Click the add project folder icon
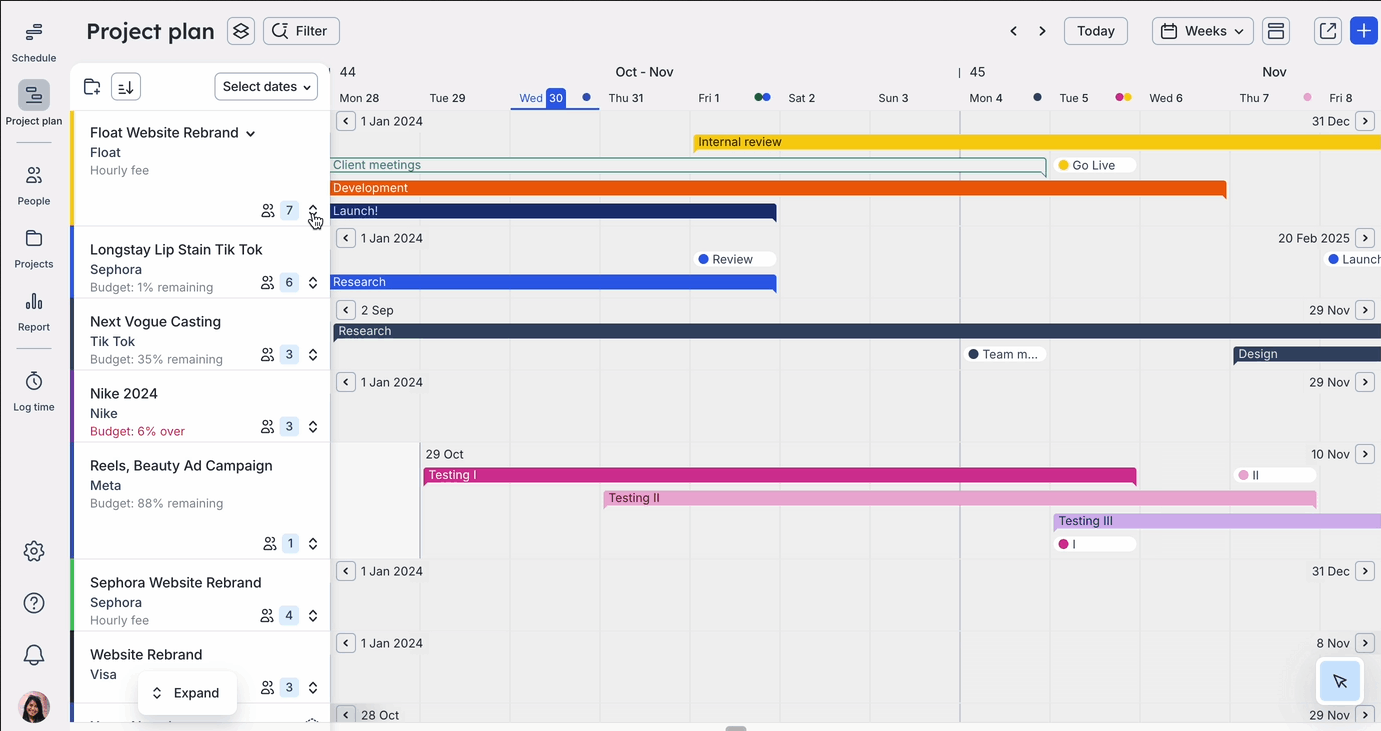 (x=91, y=86)
